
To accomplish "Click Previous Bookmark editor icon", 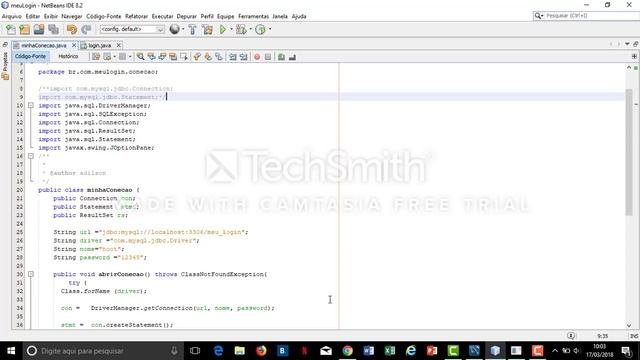I will (197, 57).
